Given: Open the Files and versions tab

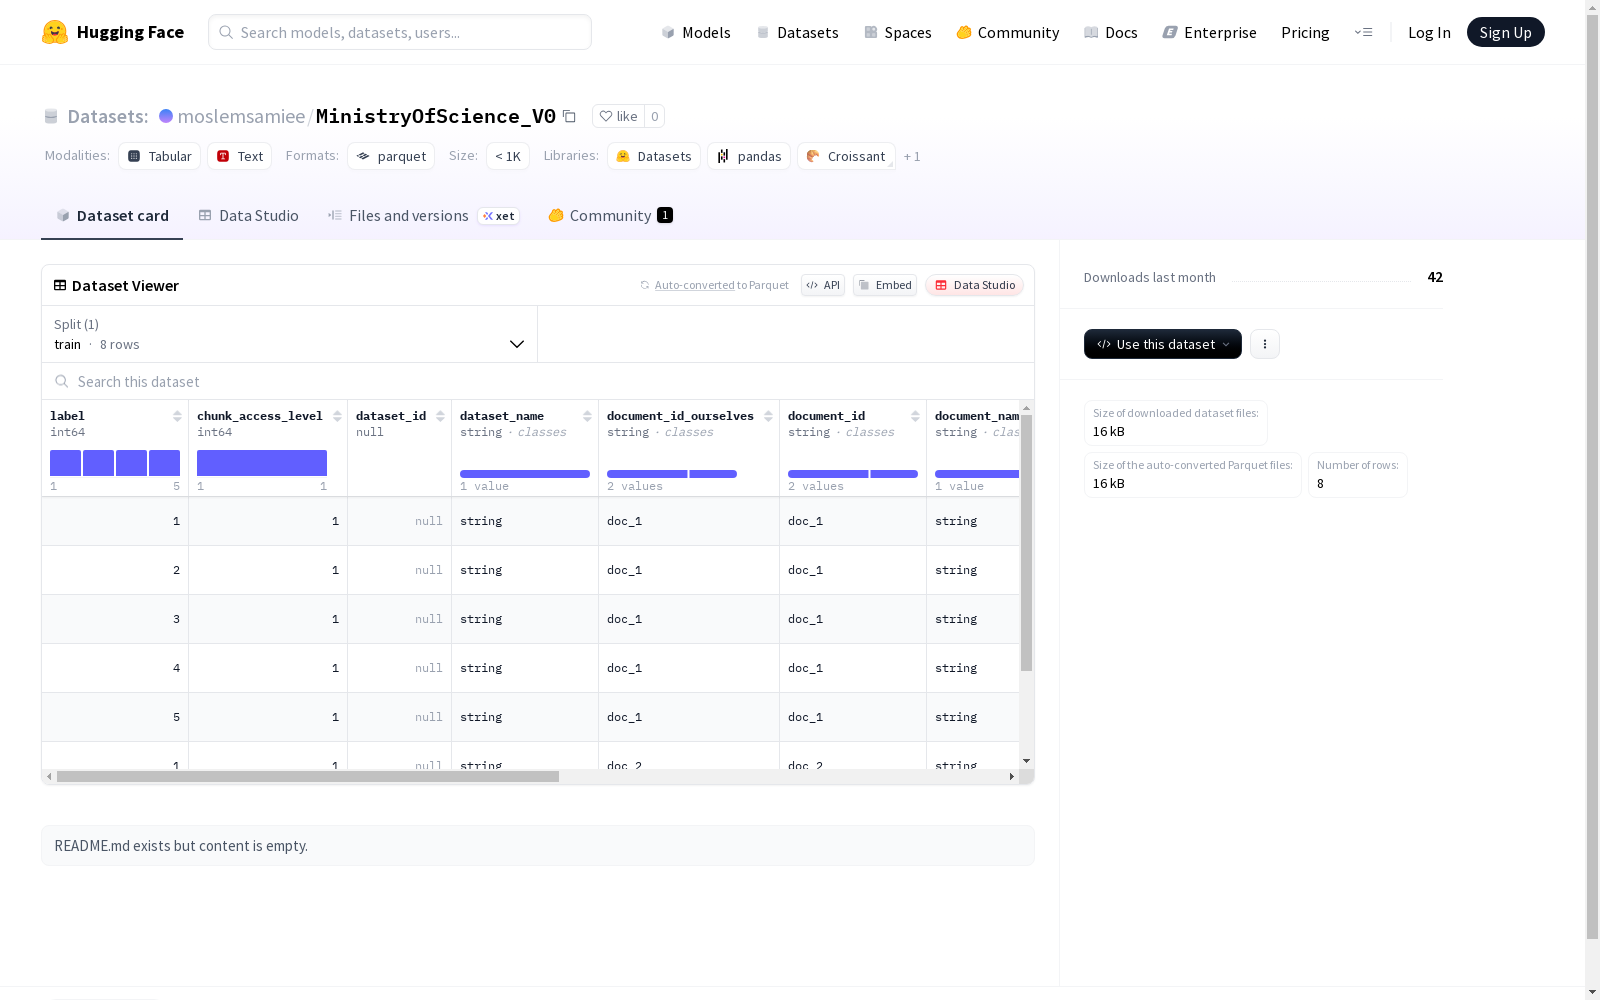Looking at the screenshot, I should click(x=423, y=216).
